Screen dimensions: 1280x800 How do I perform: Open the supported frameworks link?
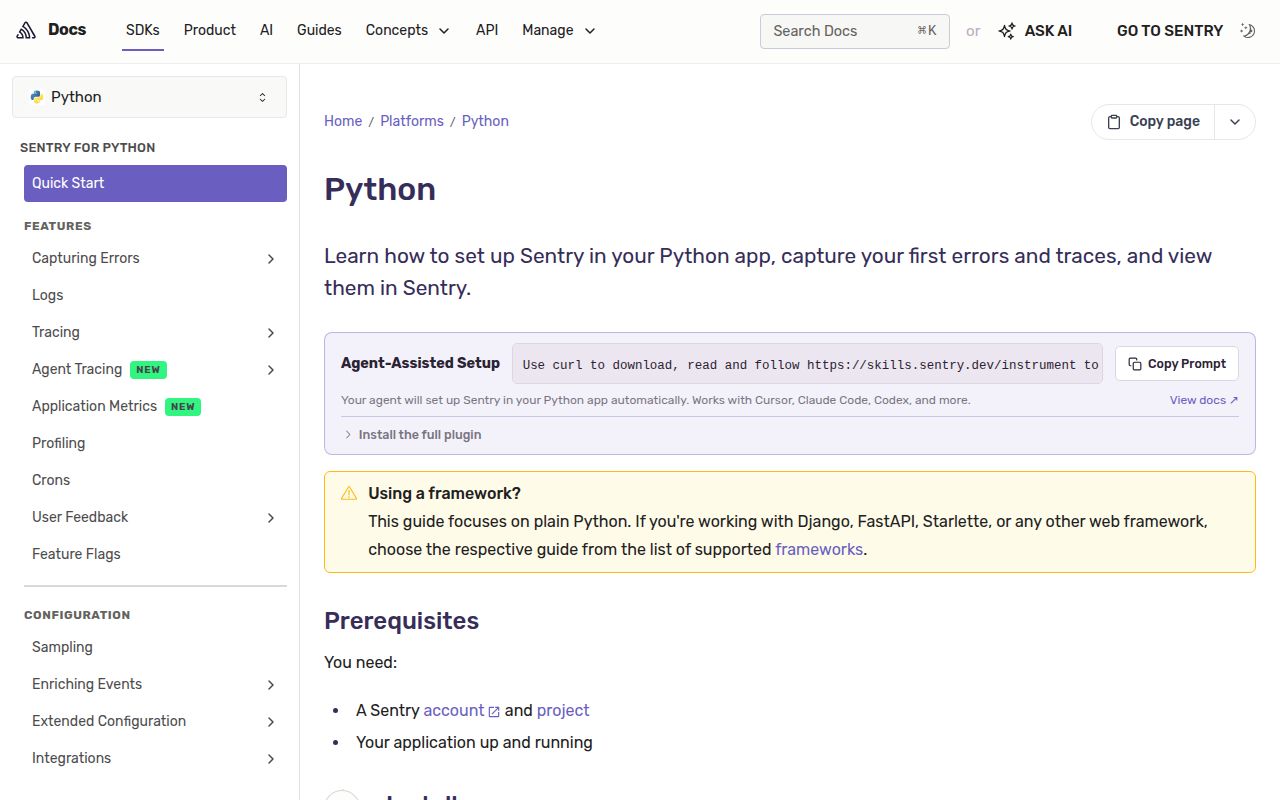pyautogui.click(x=819, y=549)
